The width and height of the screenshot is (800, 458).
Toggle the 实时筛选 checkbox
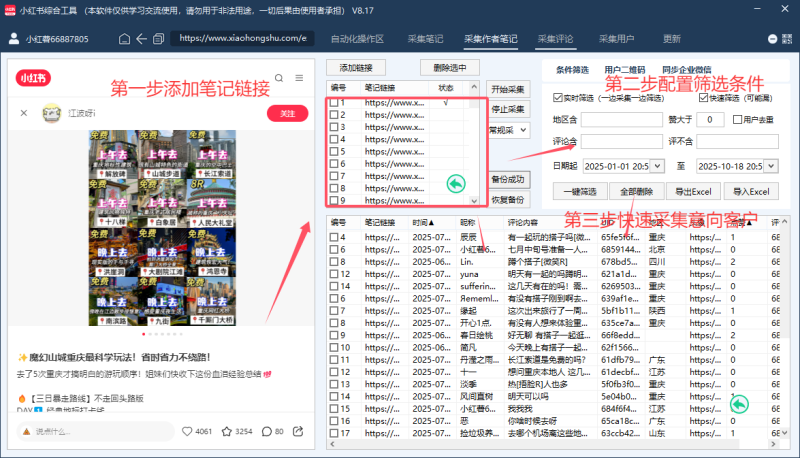(558, 97)
